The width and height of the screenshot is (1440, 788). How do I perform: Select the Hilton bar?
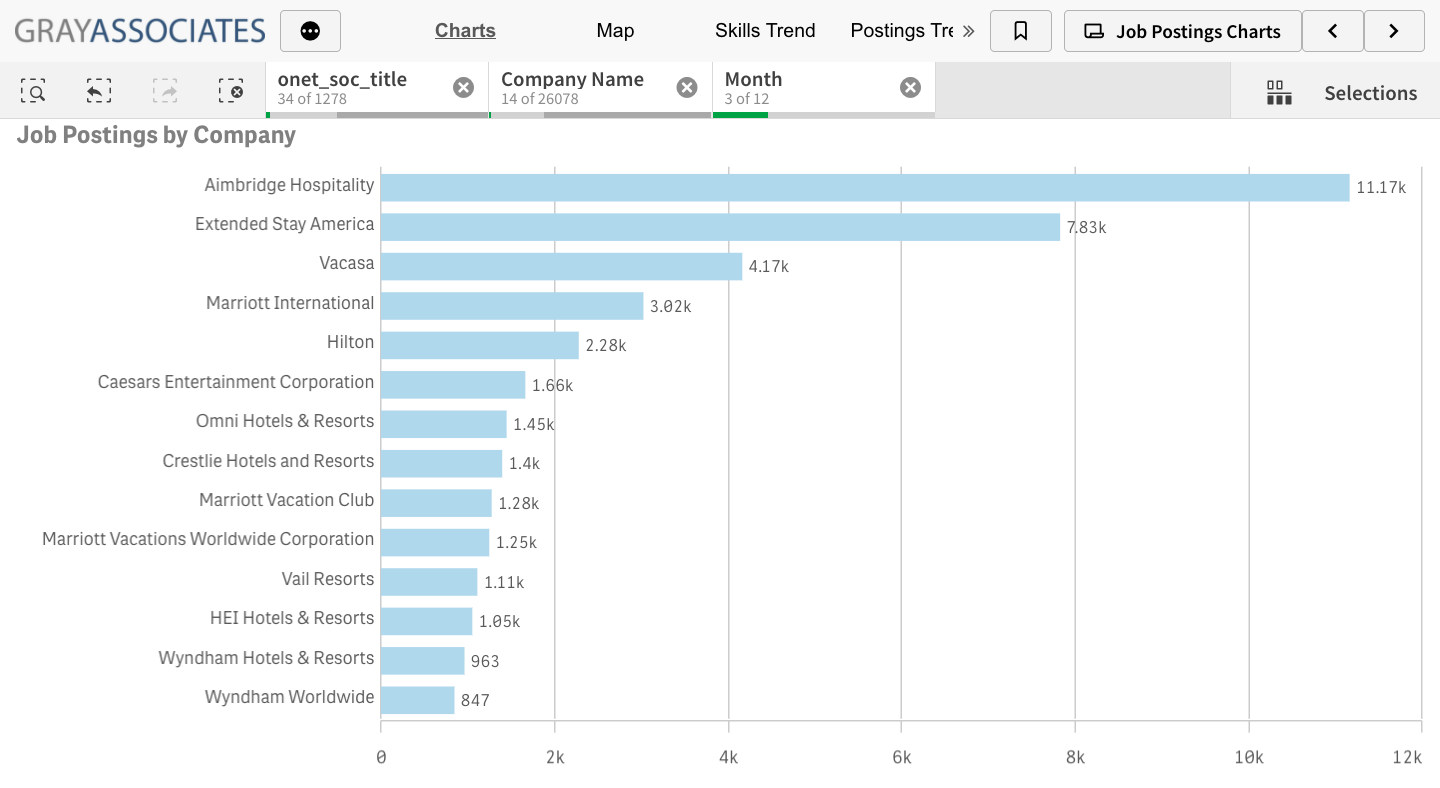click(x=480, y=345)
